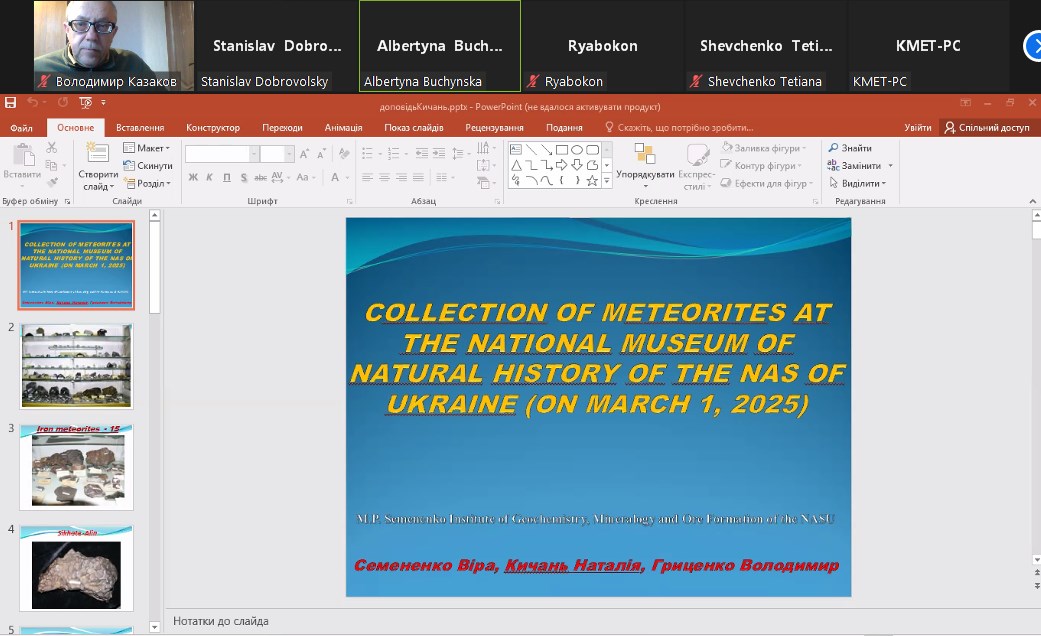Screen dimensions: 1041x636
Task: Click Увійти to sign in
Action: pos(917,128)
